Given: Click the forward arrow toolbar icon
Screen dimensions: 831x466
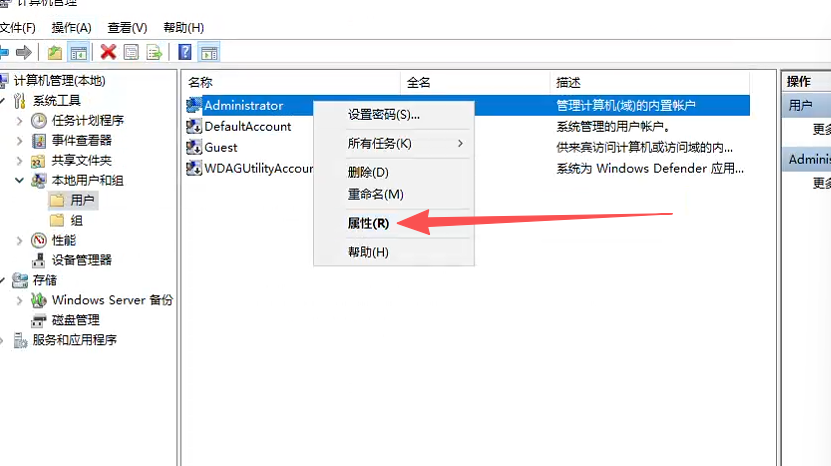Looking at the screenshot, I should click(x=24, y=52).
